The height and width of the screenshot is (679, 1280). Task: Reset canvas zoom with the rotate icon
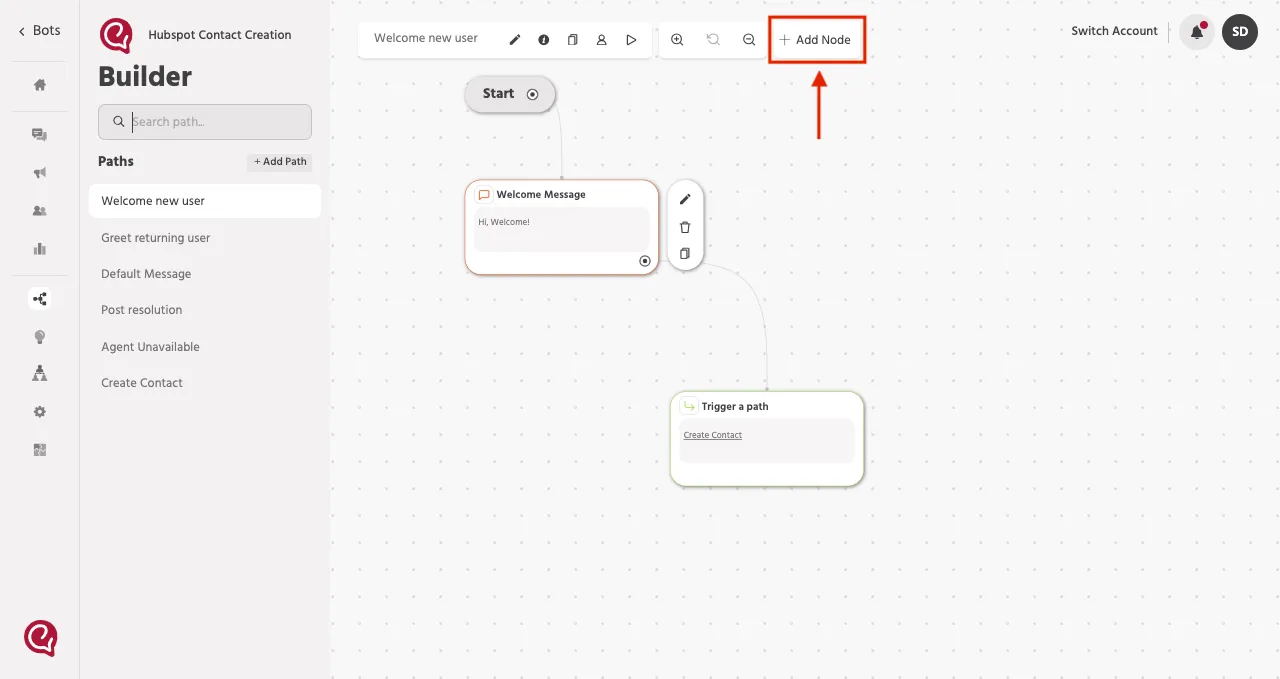click(713, 40)
